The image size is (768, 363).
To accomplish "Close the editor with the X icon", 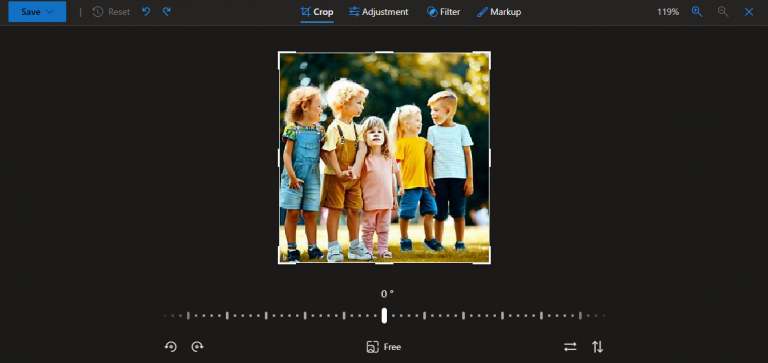I will 749,12.
